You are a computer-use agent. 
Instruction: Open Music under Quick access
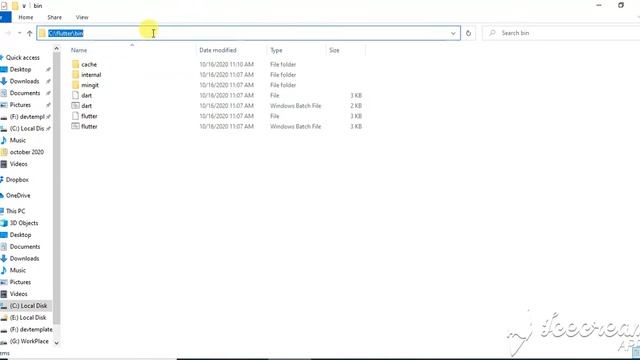coord(18,140)
